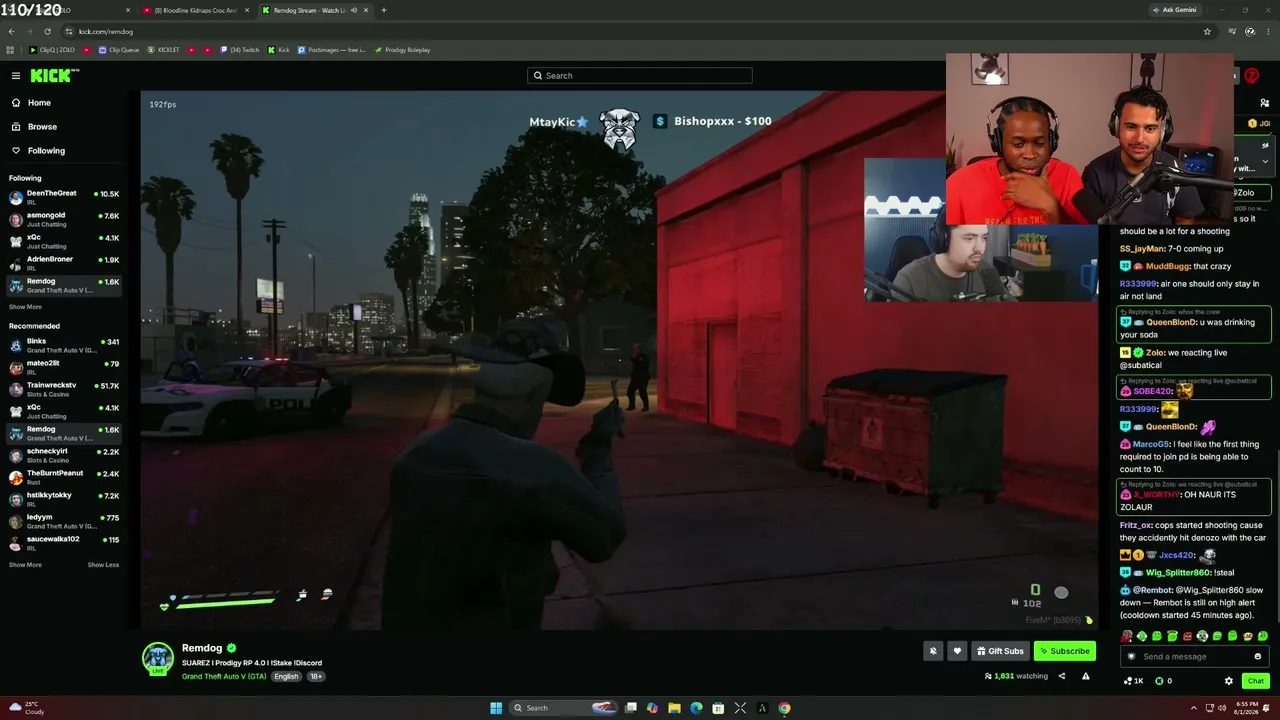Open mateo2lit channel in Recommended
The width and height of the screenshot is (1280, 720).
point(64,366)
